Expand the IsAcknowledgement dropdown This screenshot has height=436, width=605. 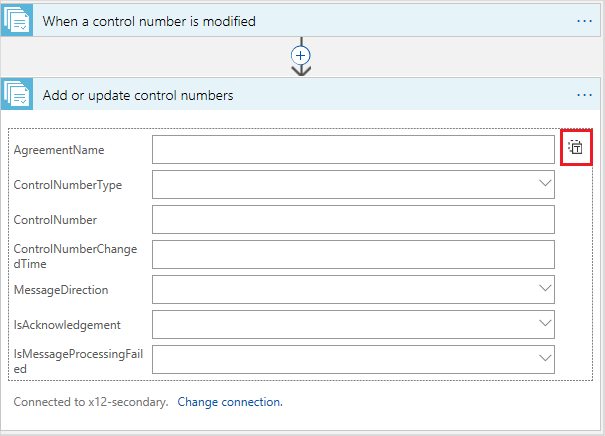tap(545, 323)
